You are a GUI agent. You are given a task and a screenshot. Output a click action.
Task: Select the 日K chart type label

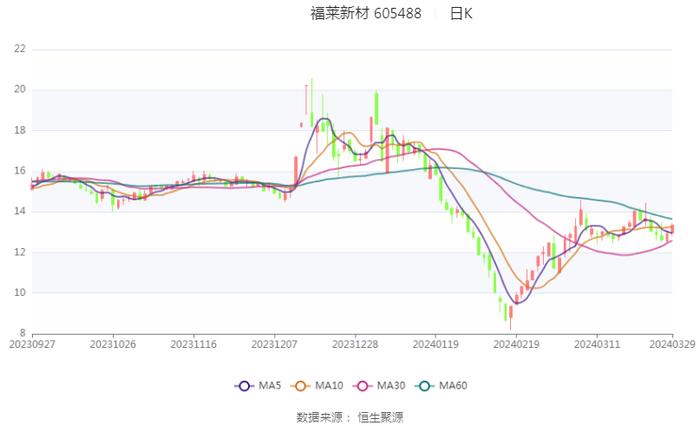click(x=461, y=14)
